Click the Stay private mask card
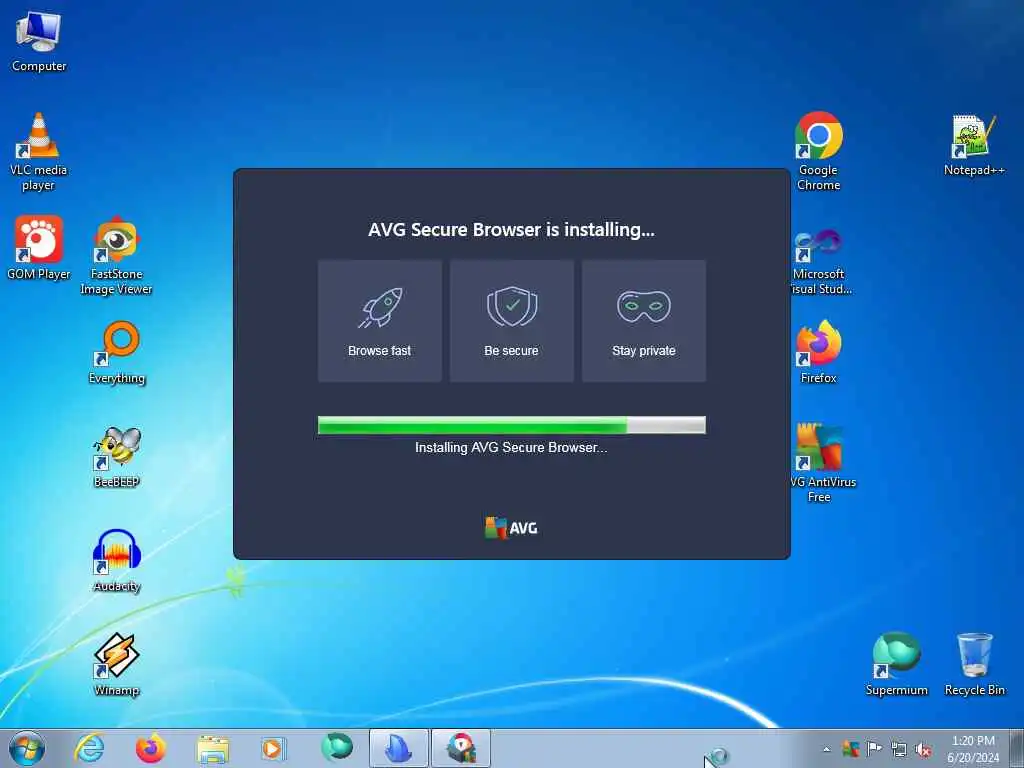The image size is (1024, 768). 643,321
